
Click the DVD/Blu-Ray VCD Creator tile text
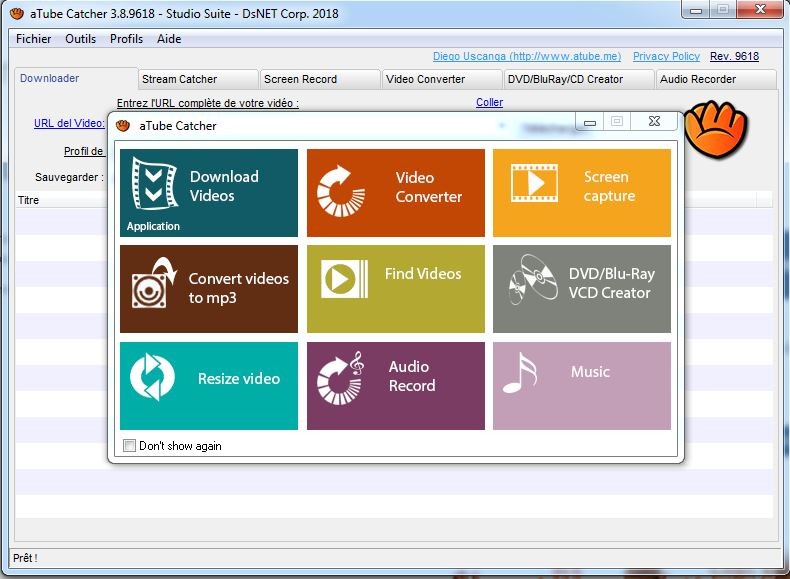click(612, 283)
